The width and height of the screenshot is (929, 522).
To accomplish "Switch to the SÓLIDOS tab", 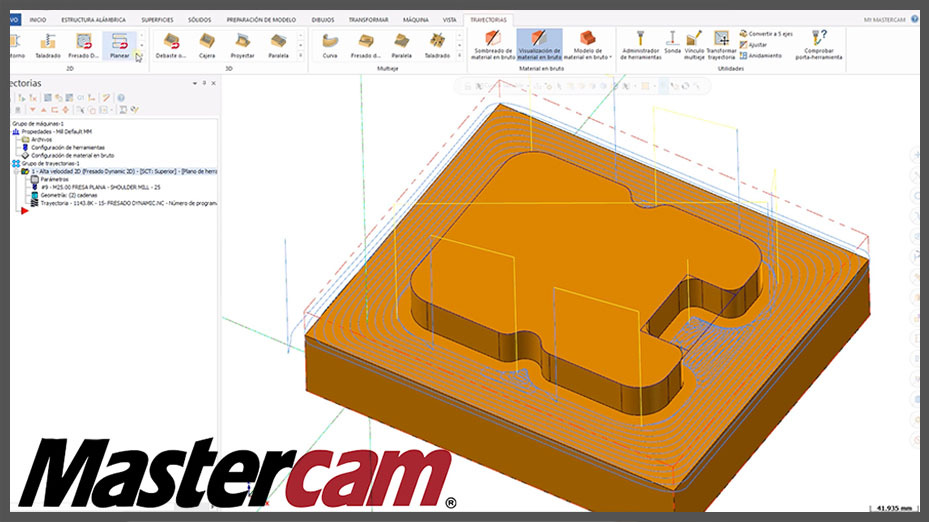I will click(200, 20).
